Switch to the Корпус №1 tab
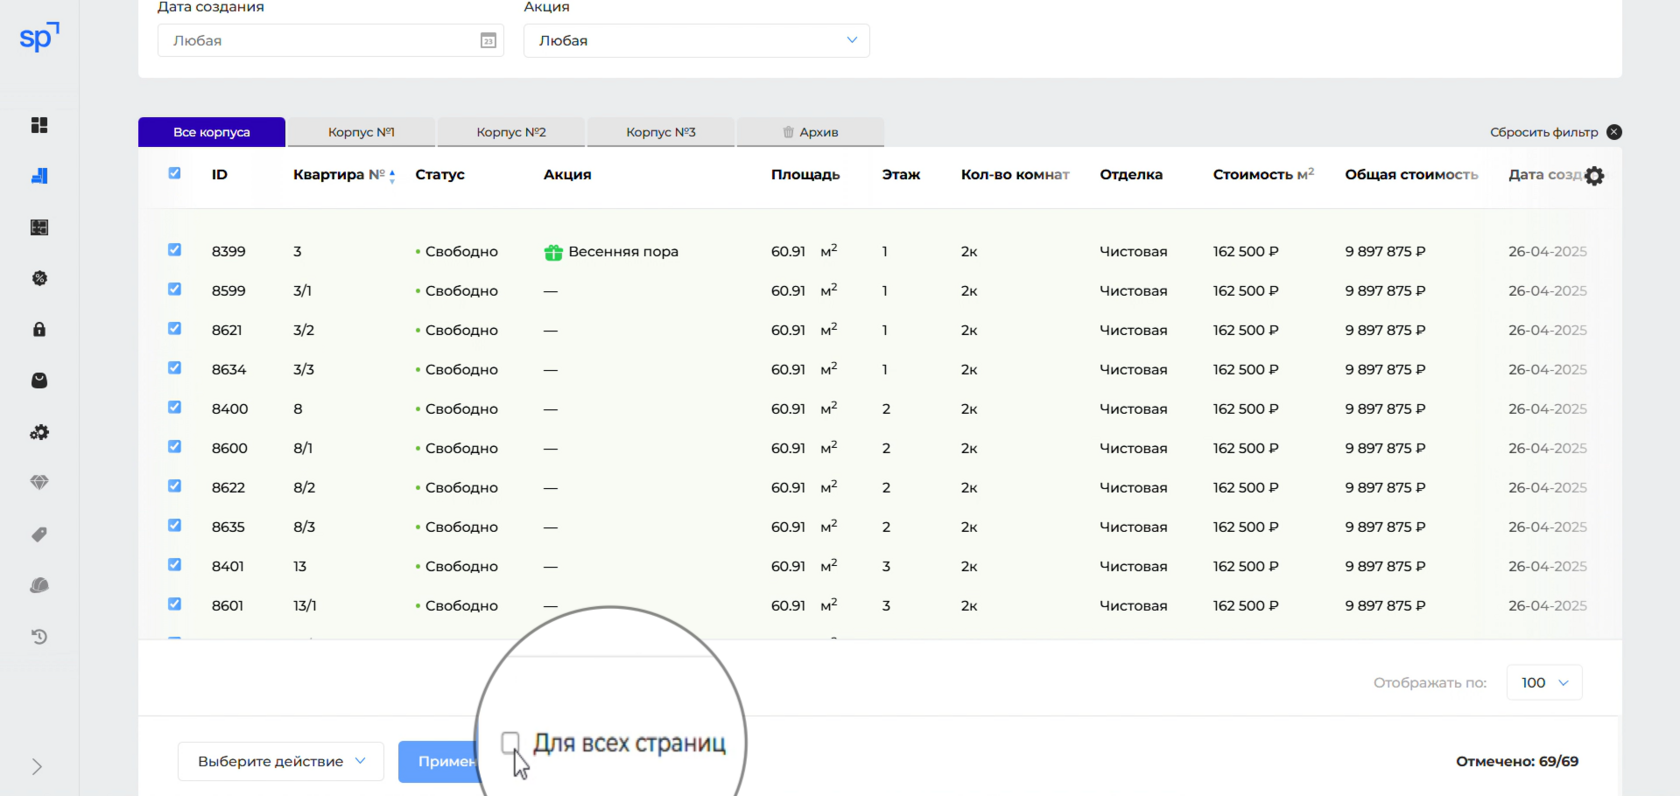 (361, 132)
